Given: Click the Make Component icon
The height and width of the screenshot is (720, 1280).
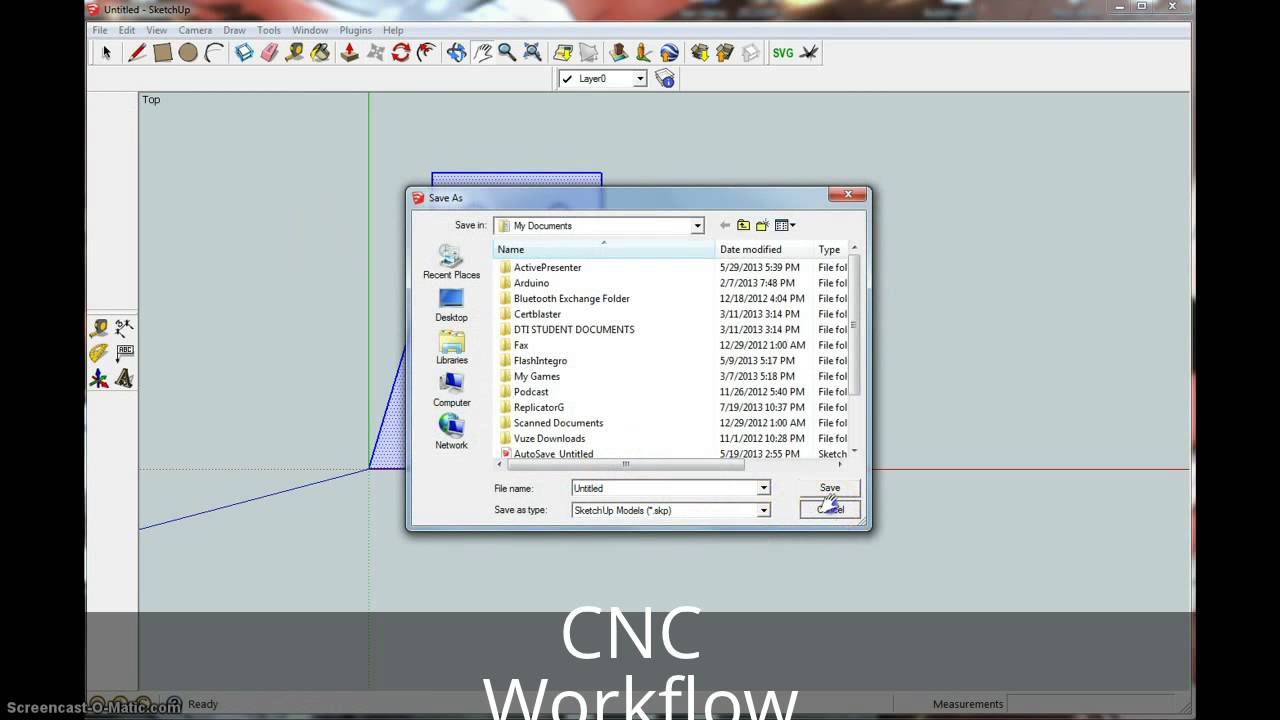Looking at the screenshot, I should pos(244,53).
